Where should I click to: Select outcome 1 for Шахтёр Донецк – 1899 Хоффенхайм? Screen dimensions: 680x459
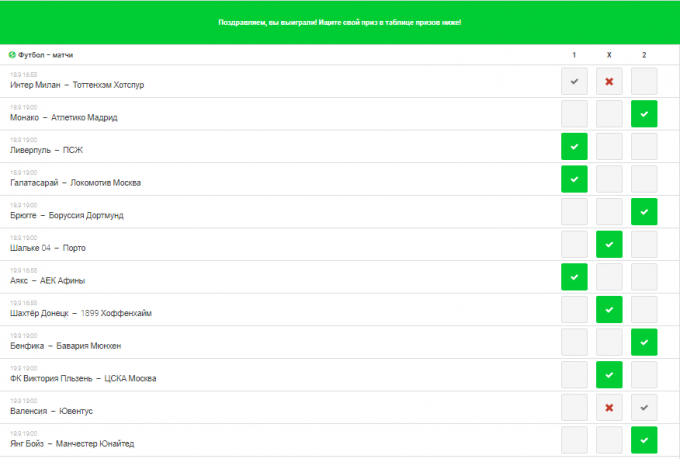[574, 309]
